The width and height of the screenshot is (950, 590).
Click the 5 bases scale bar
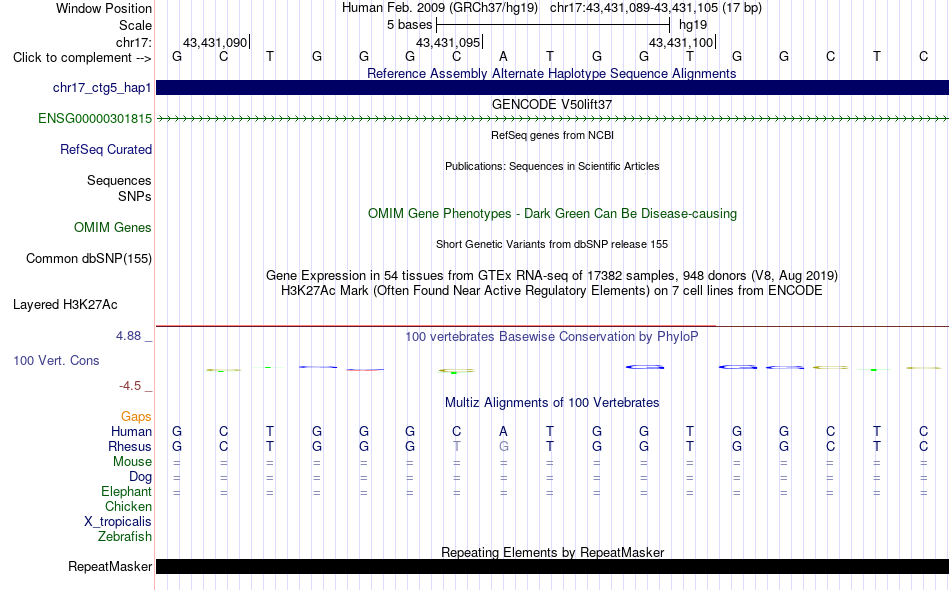pyautogui.click(x=553, y=25)
